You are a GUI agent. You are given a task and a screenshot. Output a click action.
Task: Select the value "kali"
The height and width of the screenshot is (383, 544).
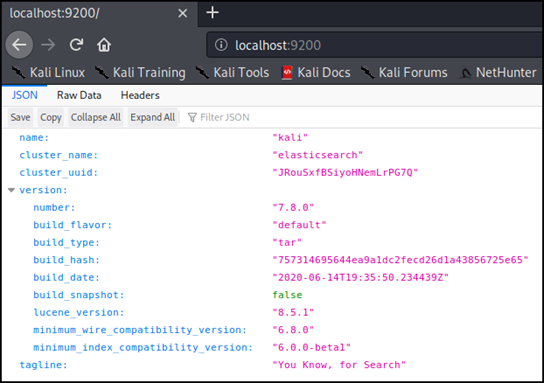[x=290, y=138]
